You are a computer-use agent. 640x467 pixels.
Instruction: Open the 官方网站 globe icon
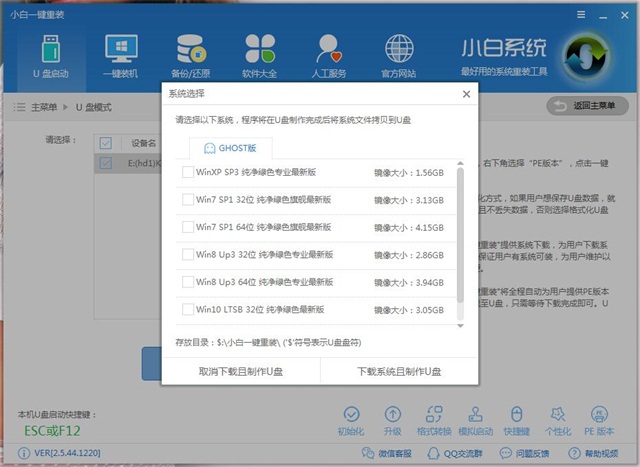pos(399,49)
